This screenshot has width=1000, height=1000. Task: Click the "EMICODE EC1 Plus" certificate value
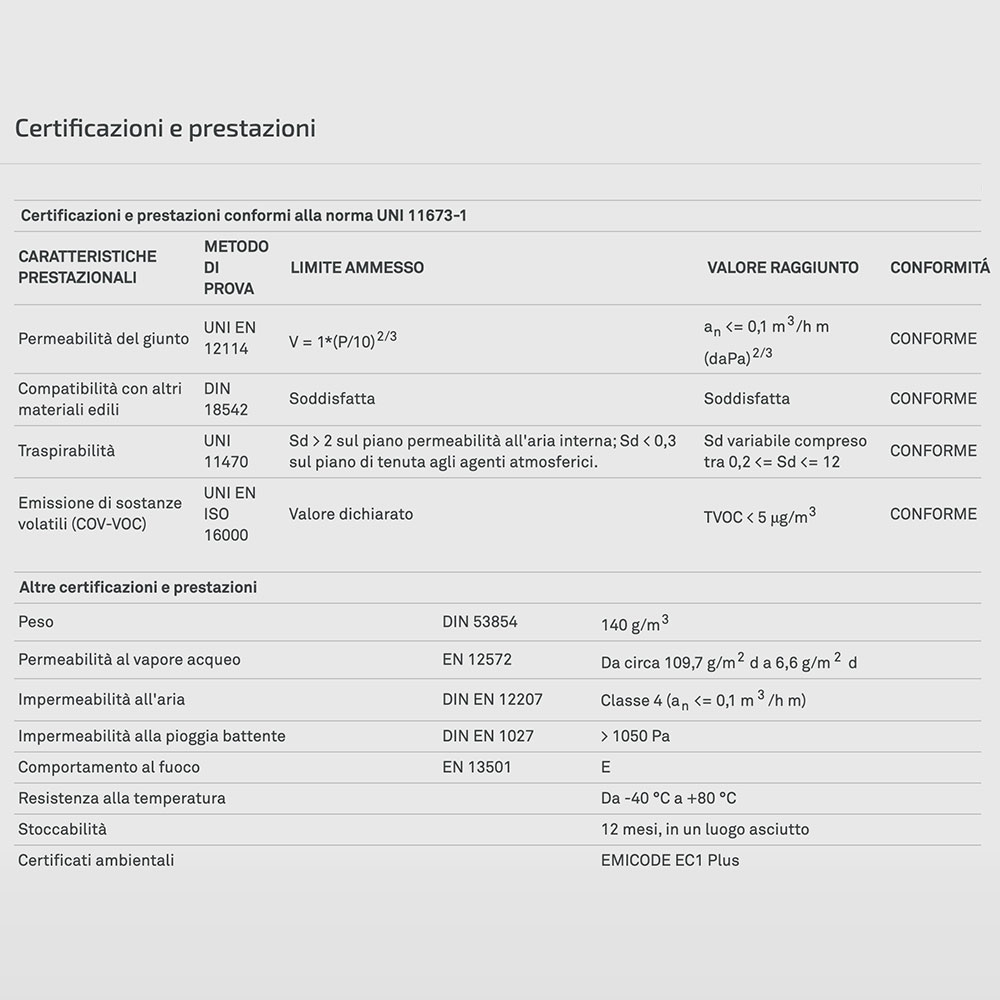tap(669, 860)
